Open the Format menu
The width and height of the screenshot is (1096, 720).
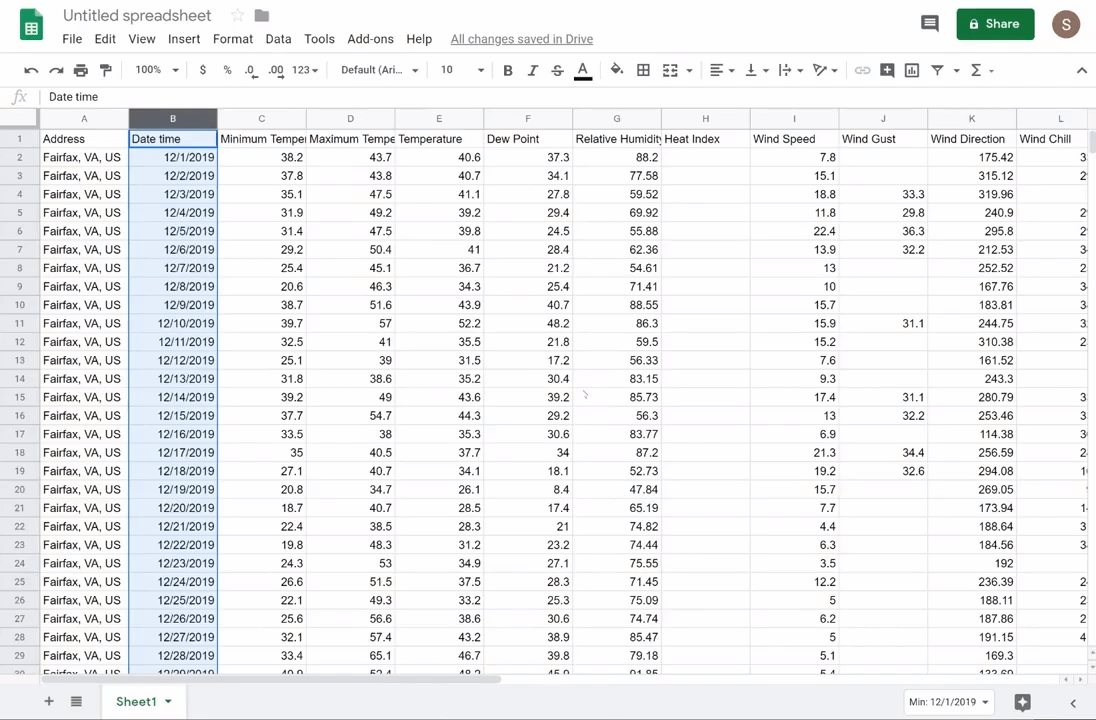[232, 39]
